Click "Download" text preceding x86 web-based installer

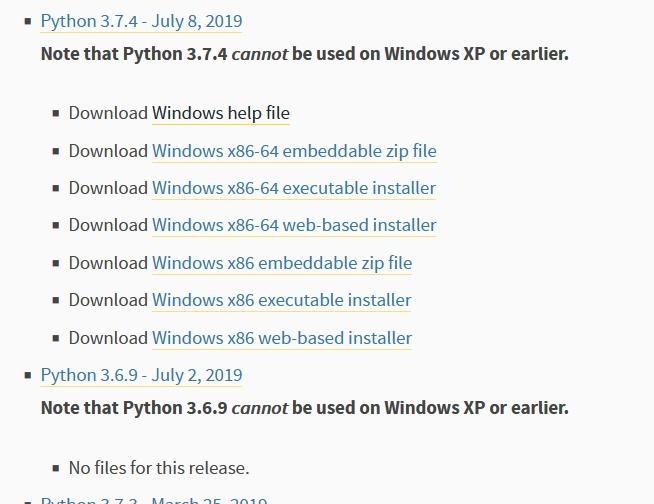click(108, 338)
